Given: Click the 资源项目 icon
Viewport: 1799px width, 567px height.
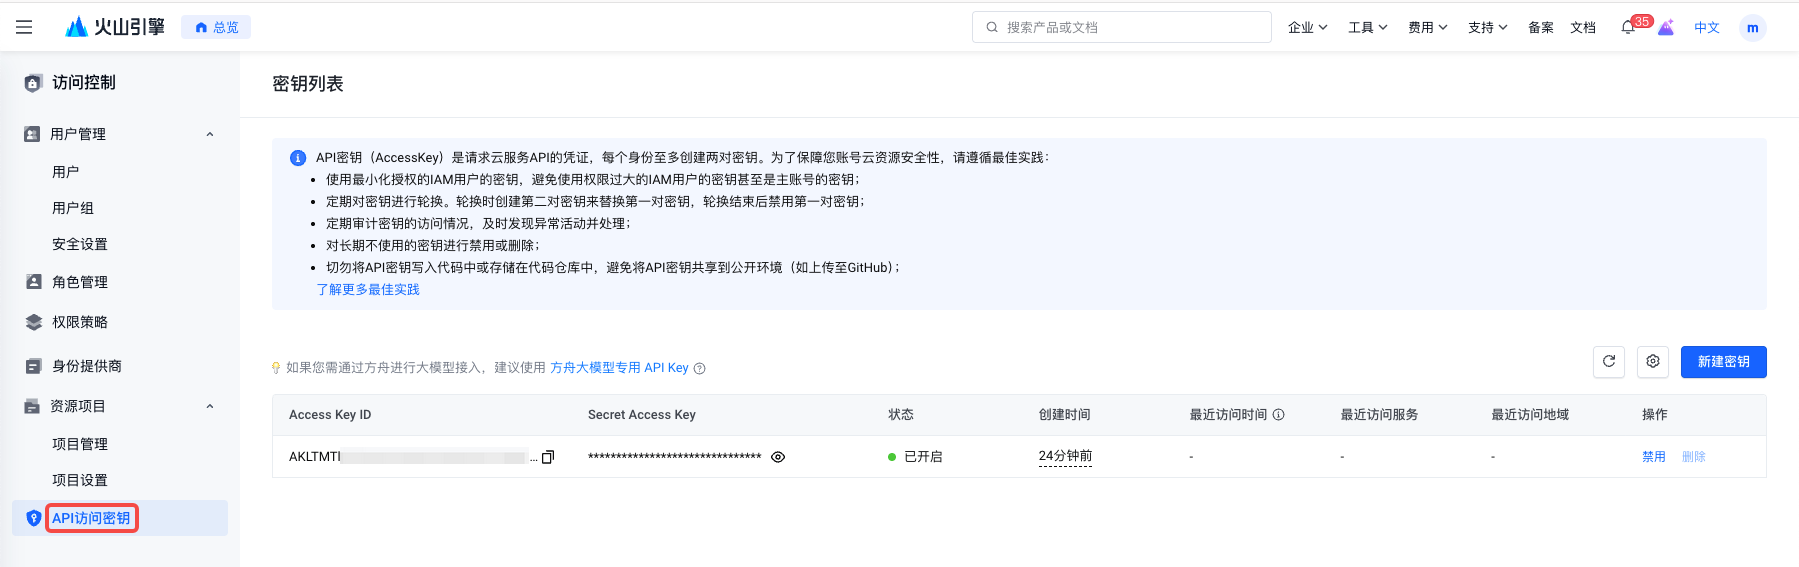Looking at the screenshot, I should click(32, 406).
